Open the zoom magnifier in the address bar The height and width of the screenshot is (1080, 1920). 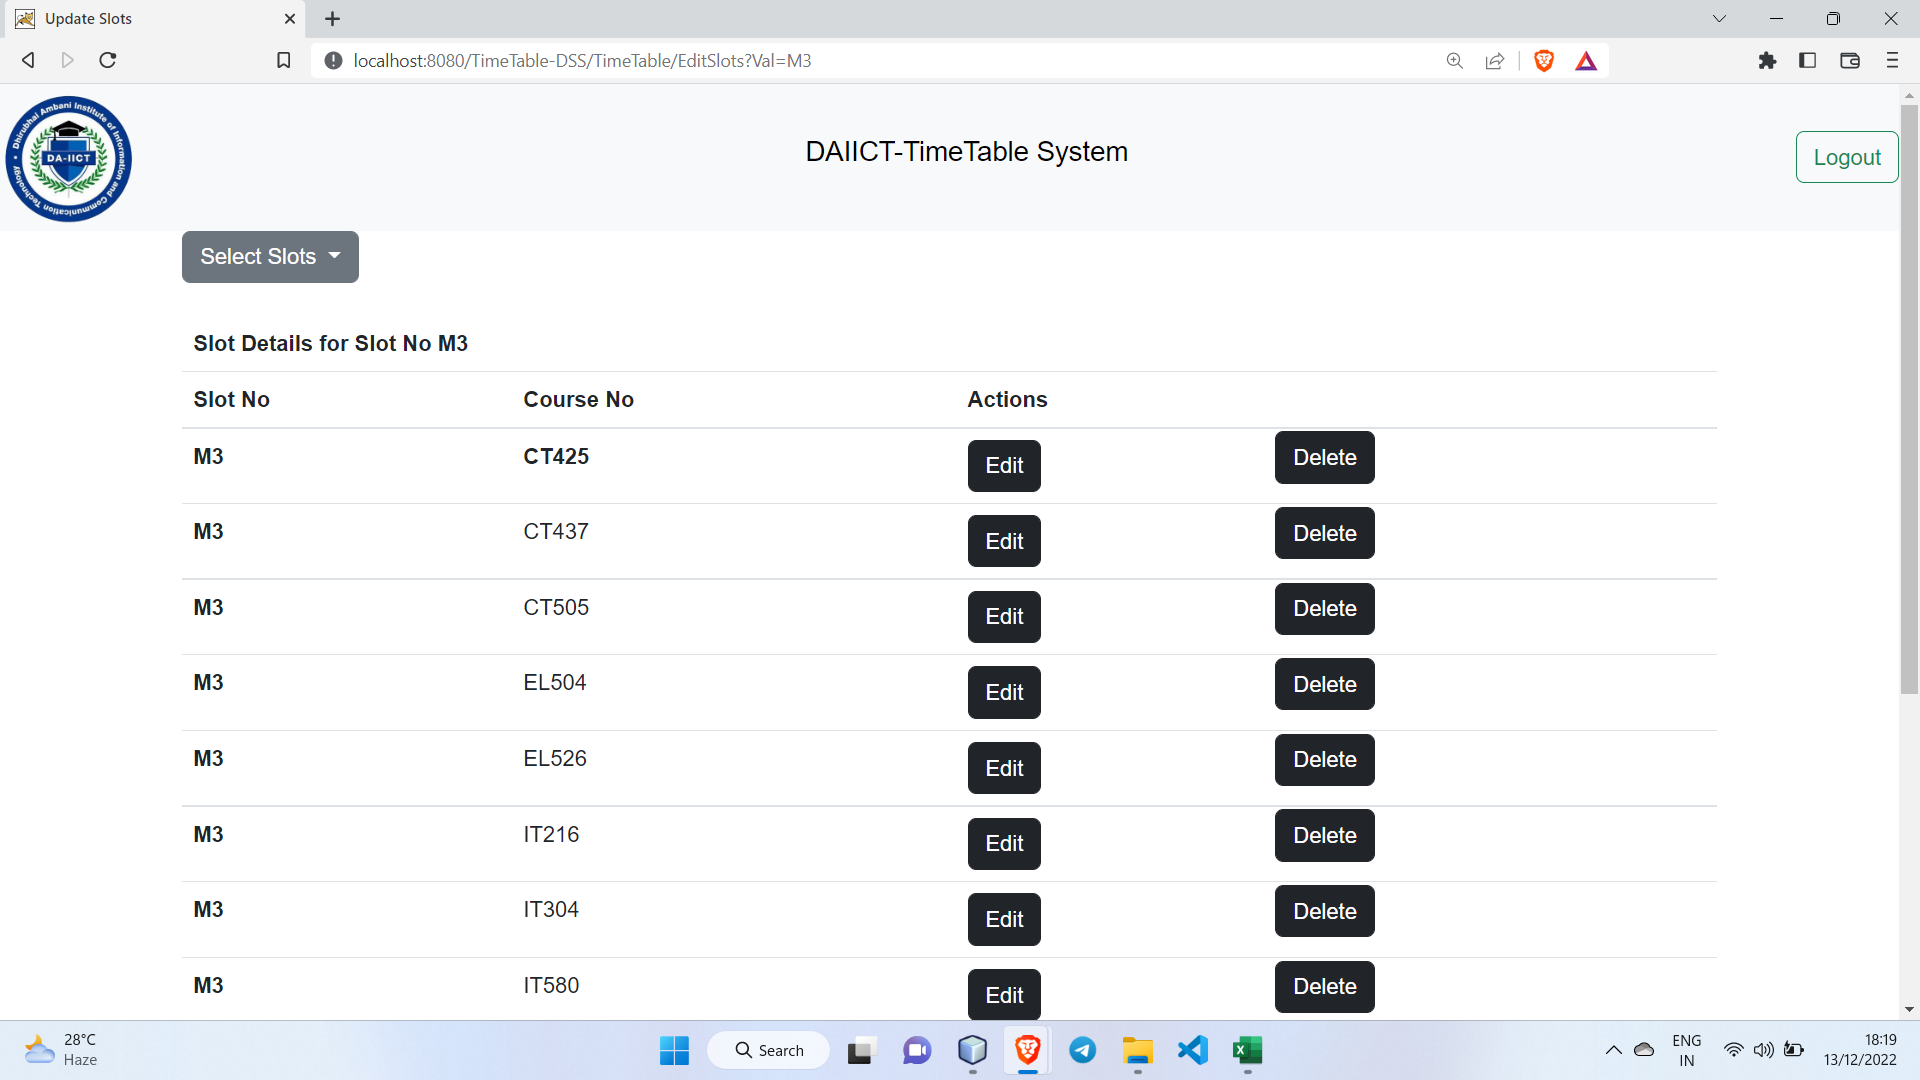pyautogui.click(x=1455, y=61)
